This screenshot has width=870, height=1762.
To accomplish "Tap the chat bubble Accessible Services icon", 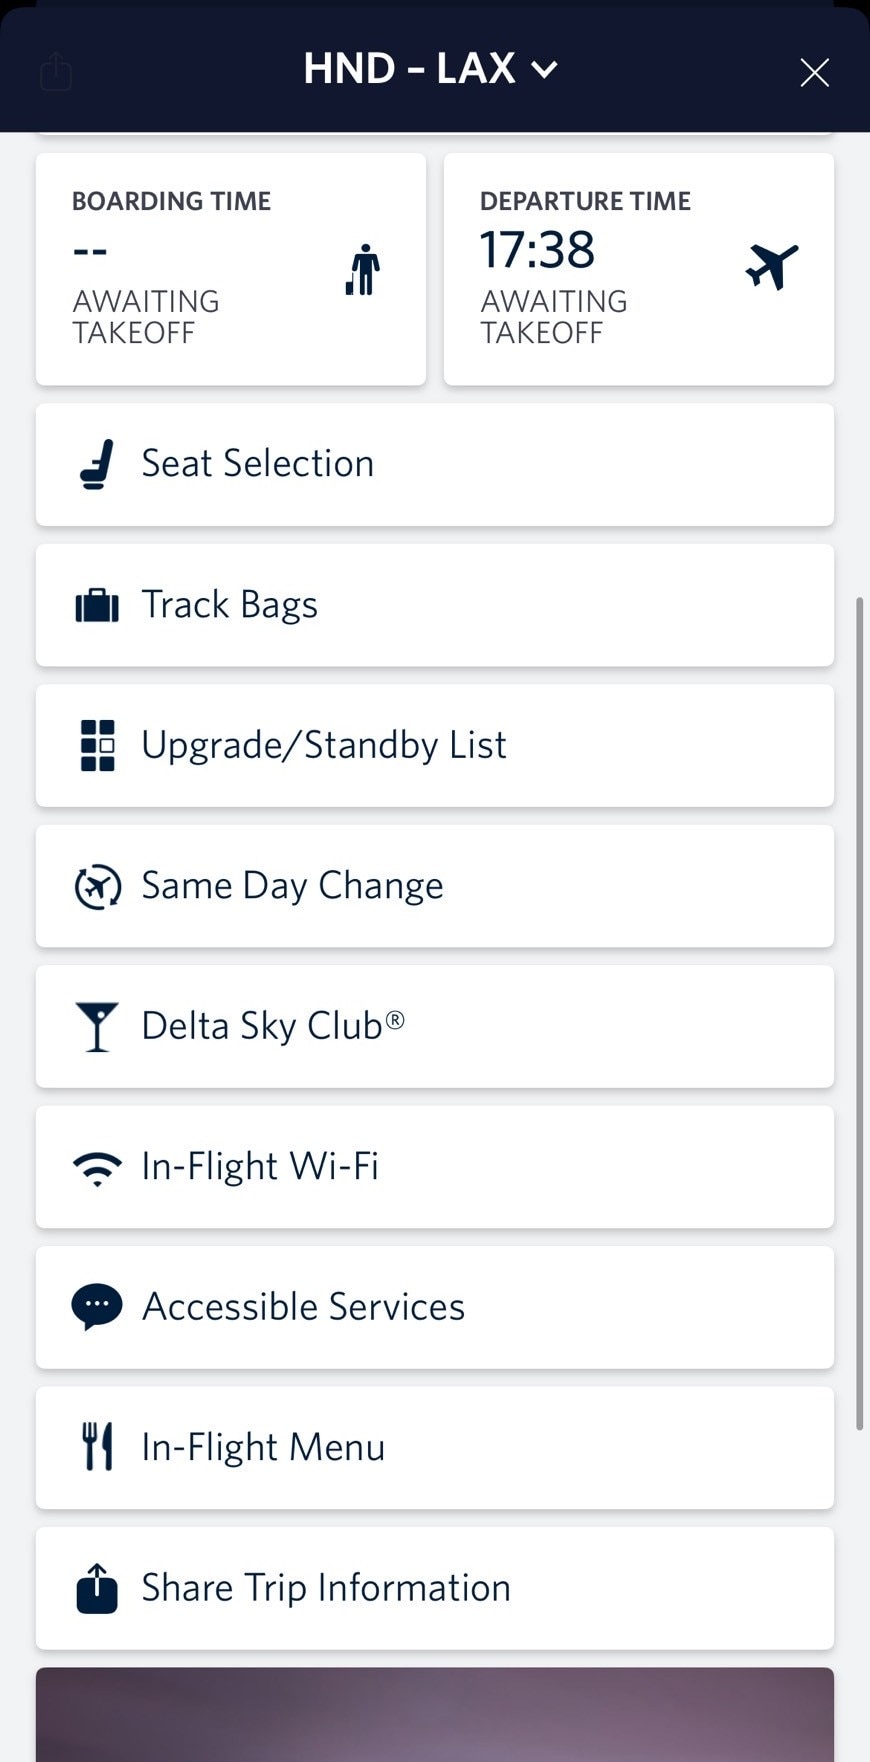I will pos(97,1307).
